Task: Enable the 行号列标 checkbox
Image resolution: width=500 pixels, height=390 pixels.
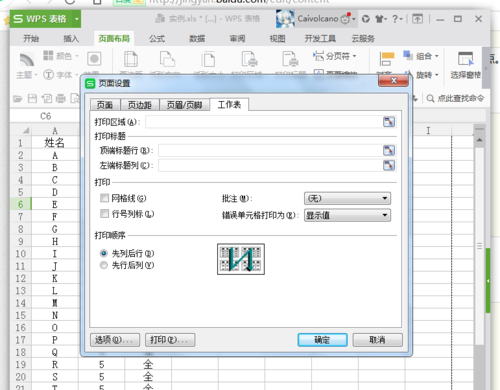Action: click(104, 213)
